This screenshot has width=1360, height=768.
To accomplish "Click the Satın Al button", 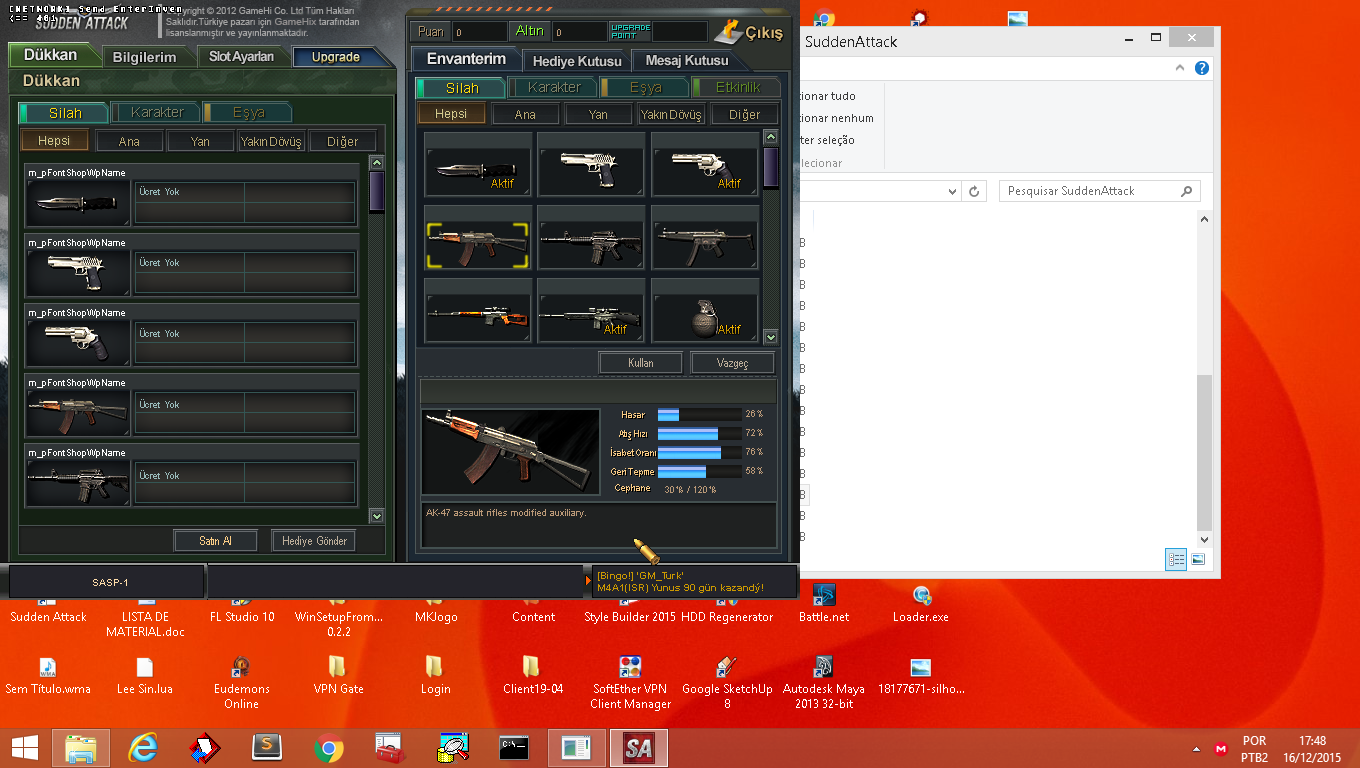I will click(x=215, y=541).
